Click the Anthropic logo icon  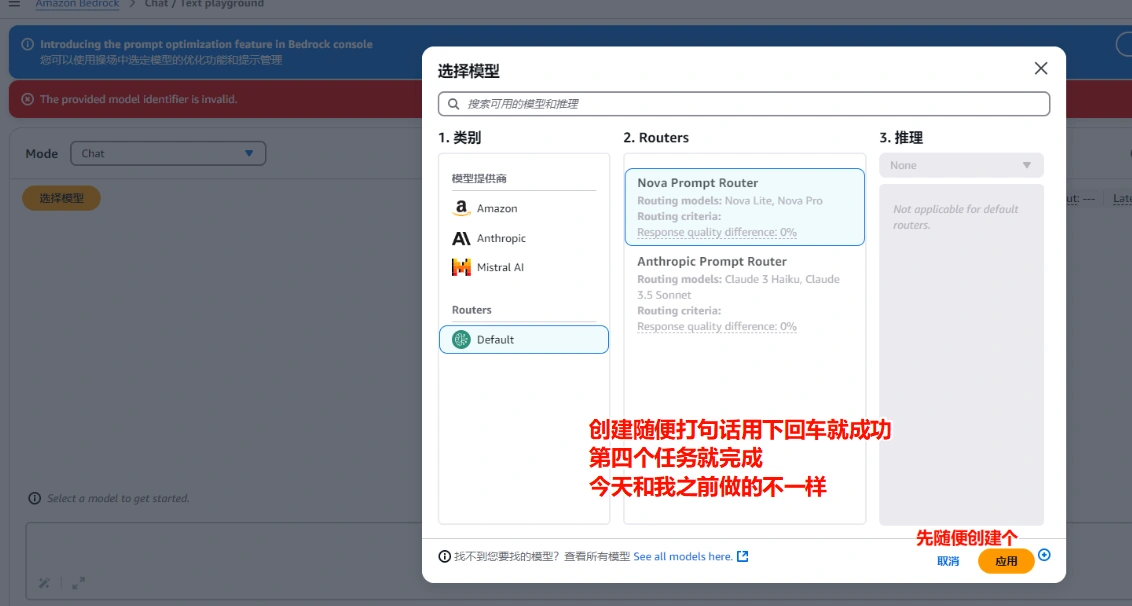[x=461, y=238]
